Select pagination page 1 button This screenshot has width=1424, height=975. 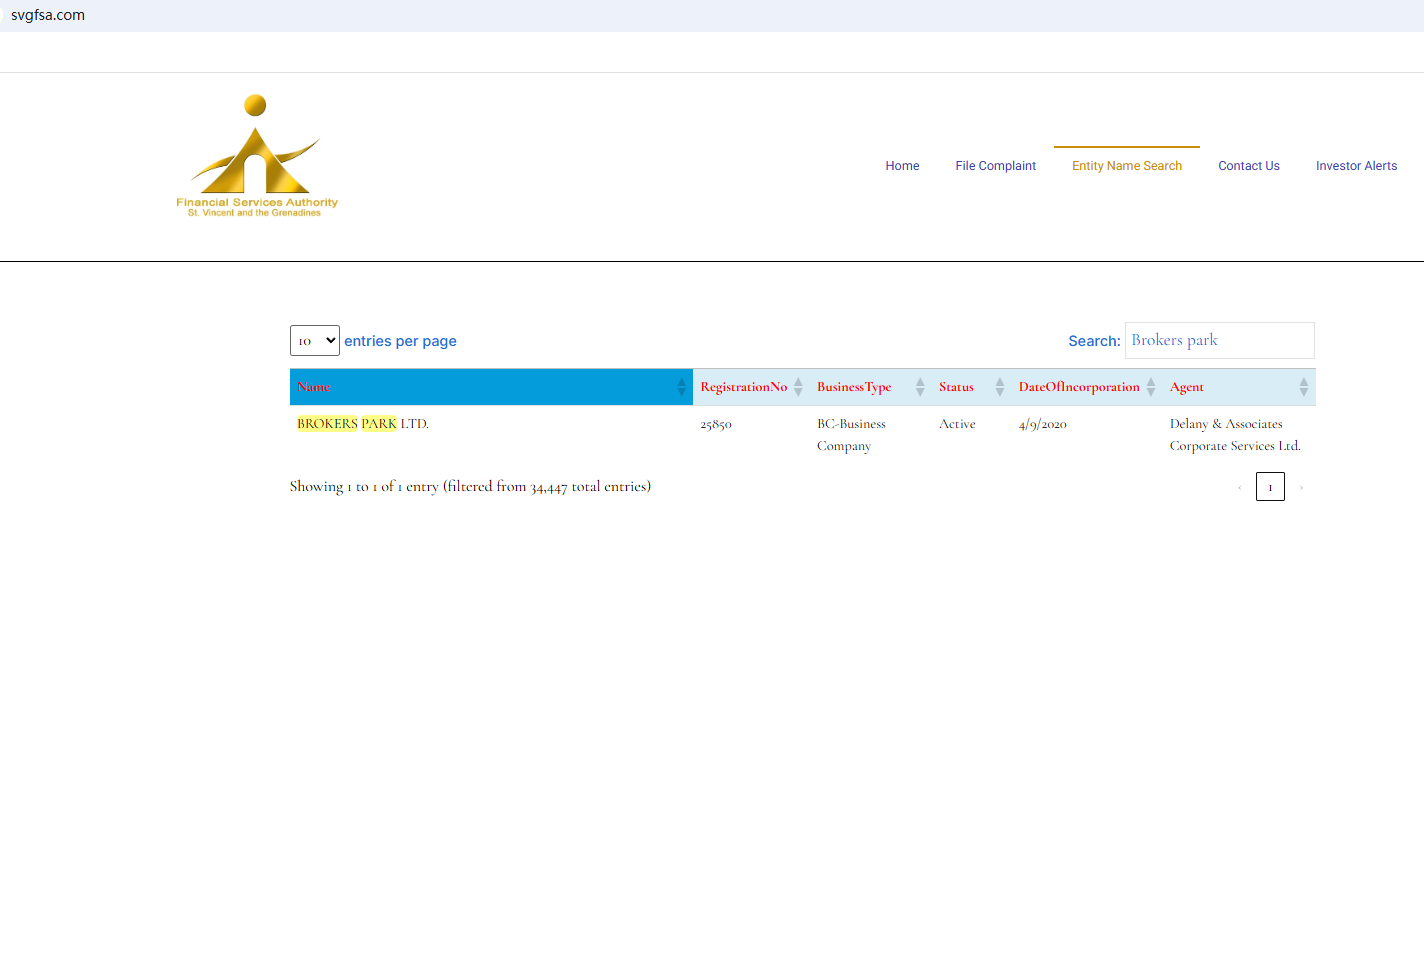point(1270,488)
